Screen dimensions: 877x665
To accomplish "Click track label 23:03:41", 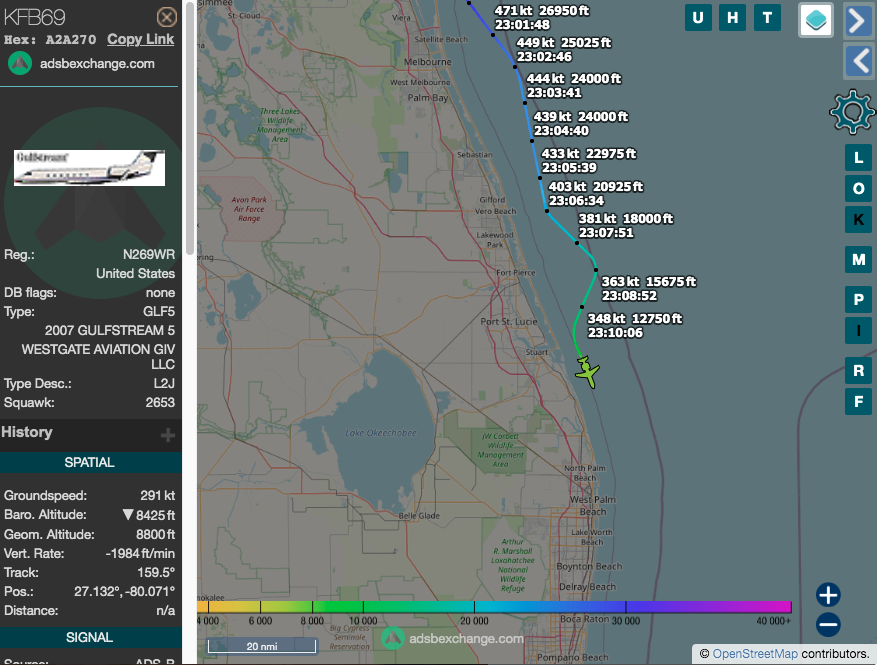I will (554, 93).
